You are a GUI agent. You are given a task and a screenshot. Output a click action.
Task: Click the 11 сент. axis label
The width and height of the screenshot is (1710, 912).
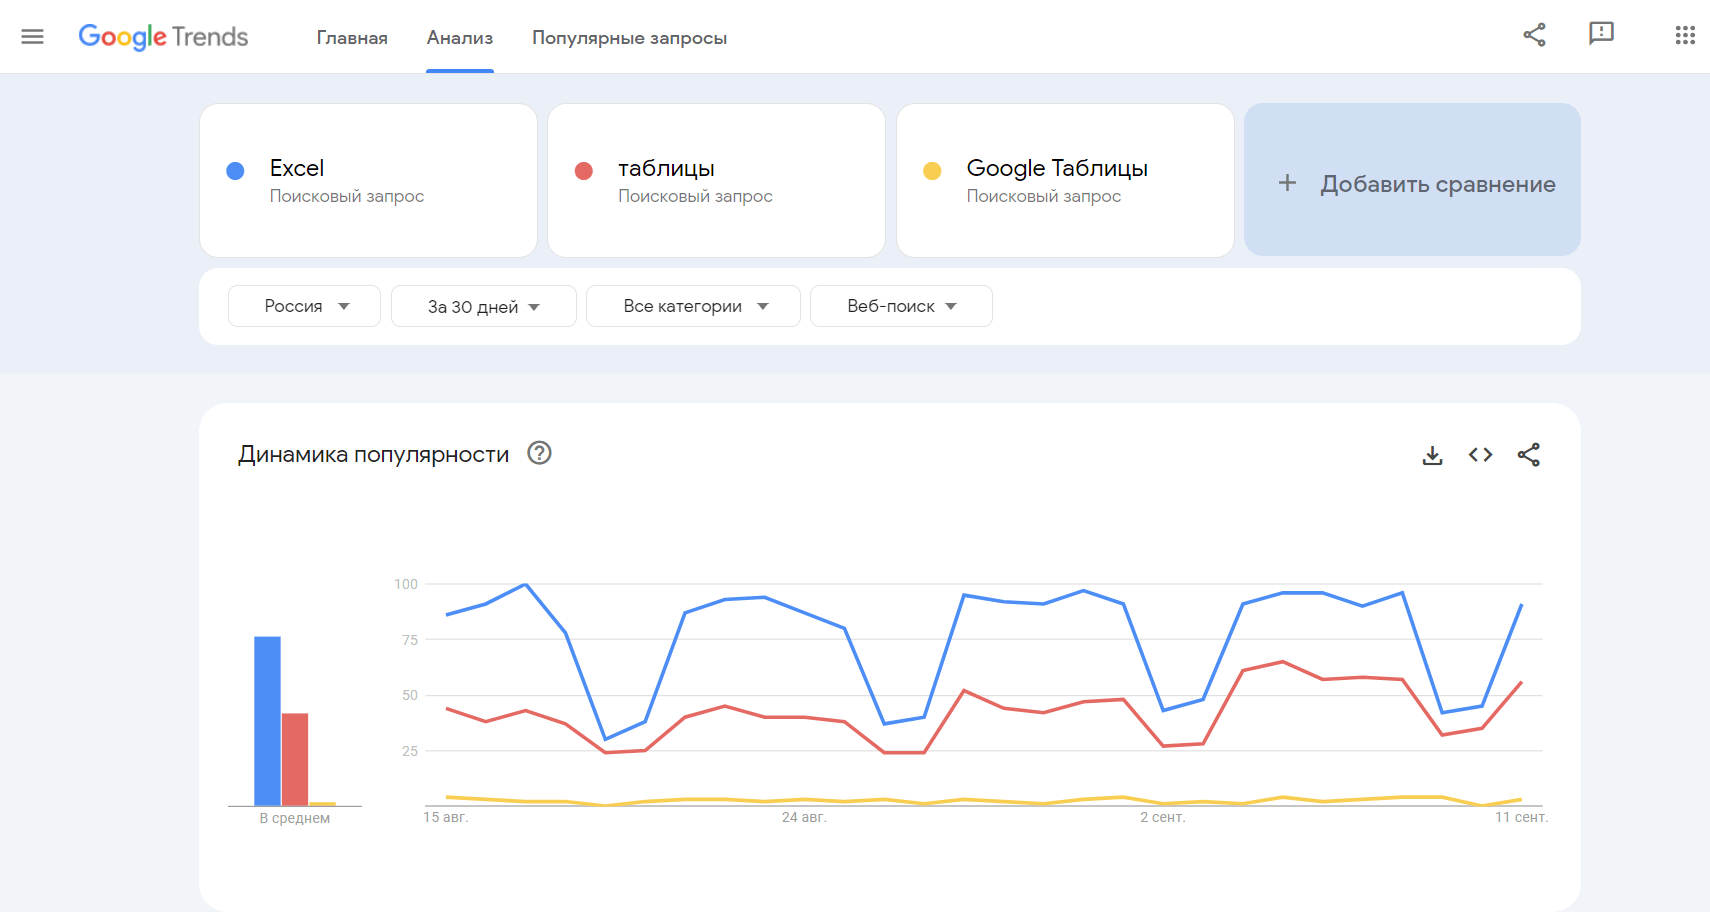click(1521, 817)
